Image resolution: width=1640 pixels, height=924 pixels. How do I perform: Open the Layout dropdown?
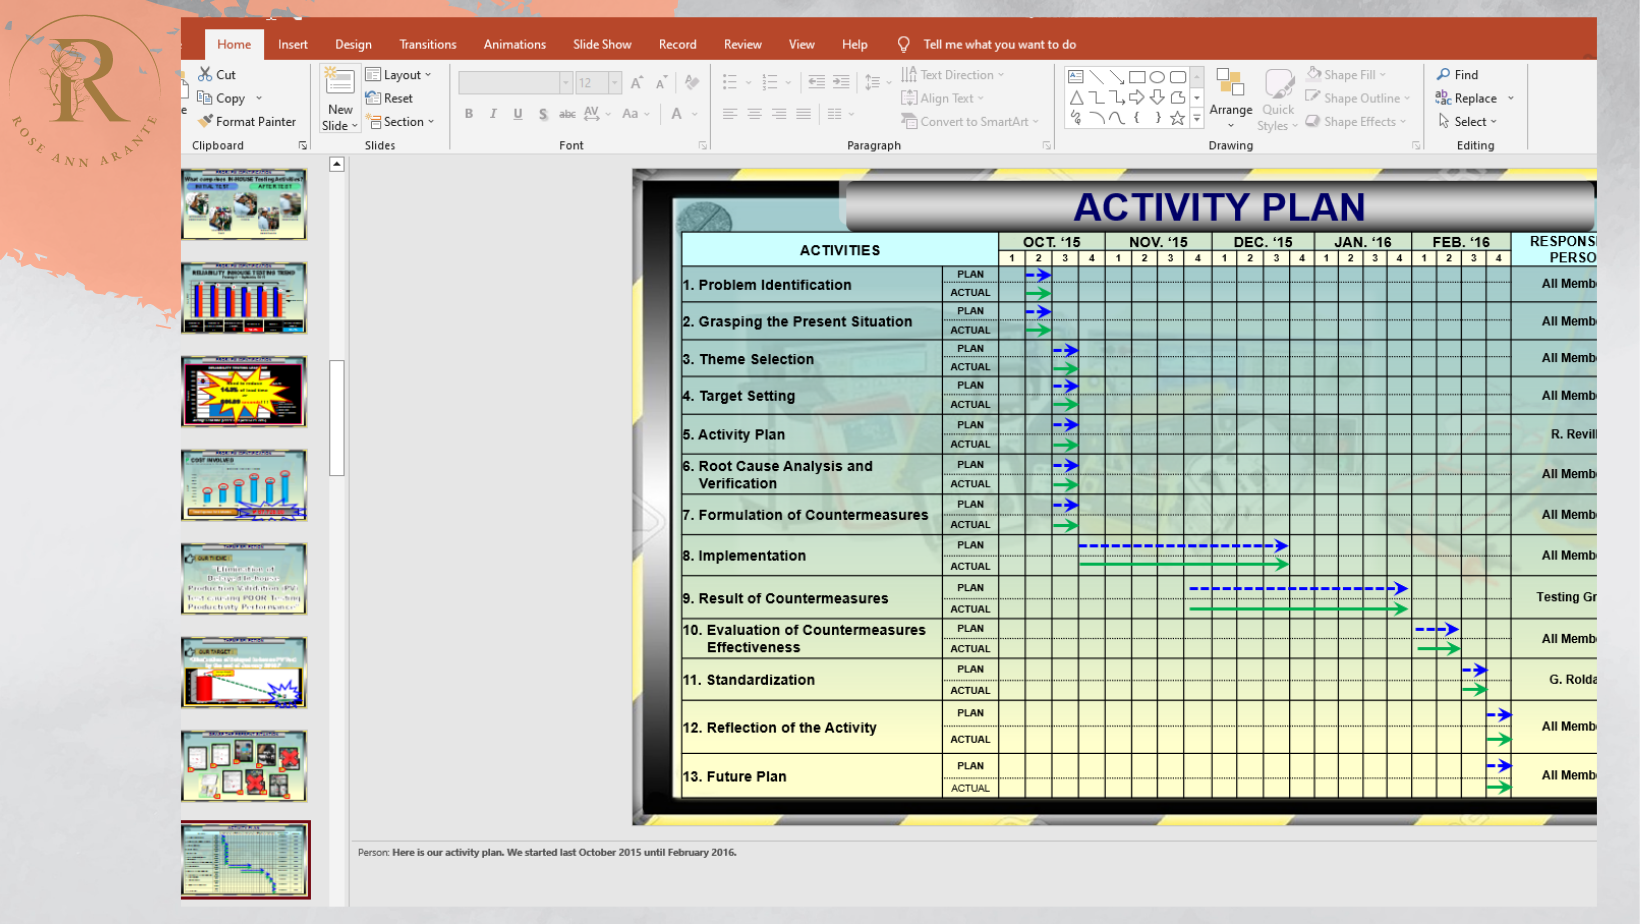click(399, 75)
